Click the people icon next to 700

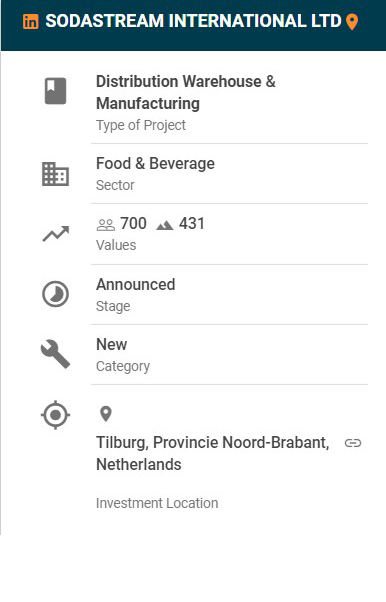(106, 225)
